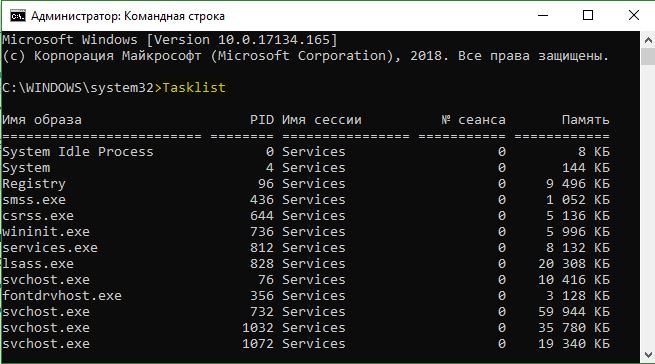This screenshot has width=655, height=364.
Task: Click the scrollbar up arrow
Action: tap(648, 40)
